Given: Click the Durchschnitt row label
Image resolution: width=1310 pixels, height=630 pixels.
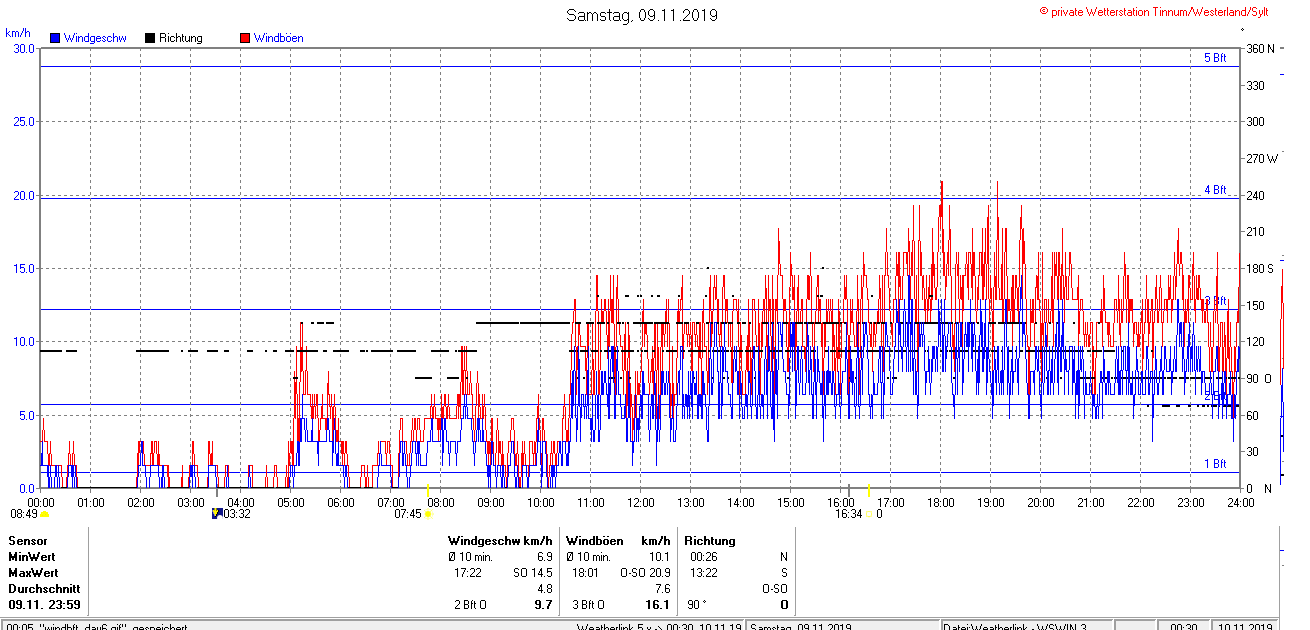Looking at the screenshot, I should (x=44, y=588).
